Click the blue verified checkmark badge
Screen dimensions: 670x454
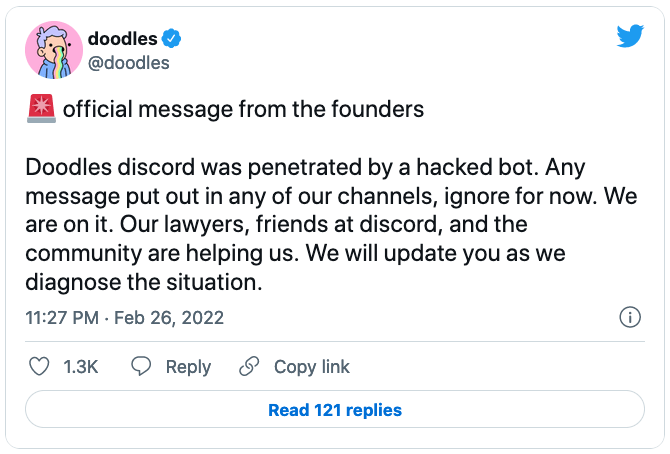[x=171, y=39]
